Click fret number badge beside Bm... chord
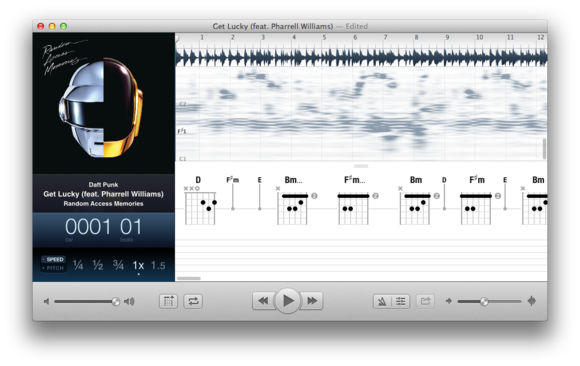Image resolution: width=580 pixels, height=366 pixels. click(314, 196)
